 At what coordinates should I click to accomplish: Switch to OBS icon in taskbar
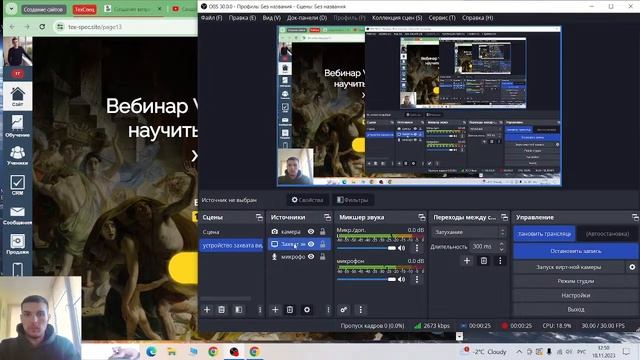tap(234, 351)
